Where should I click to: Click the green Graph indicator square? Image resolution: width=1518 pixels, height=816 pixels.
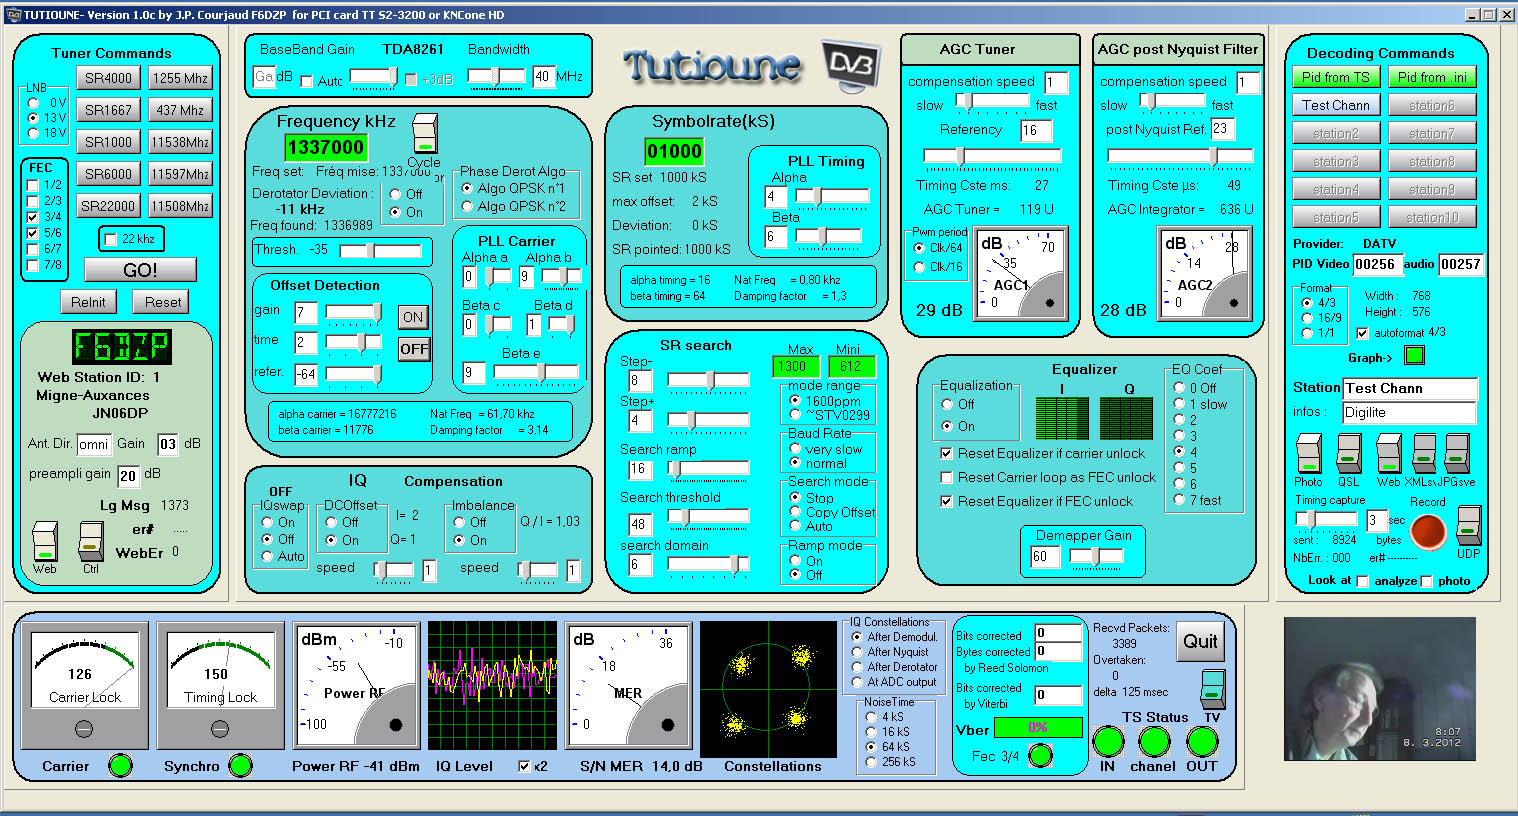[1414, 355]
